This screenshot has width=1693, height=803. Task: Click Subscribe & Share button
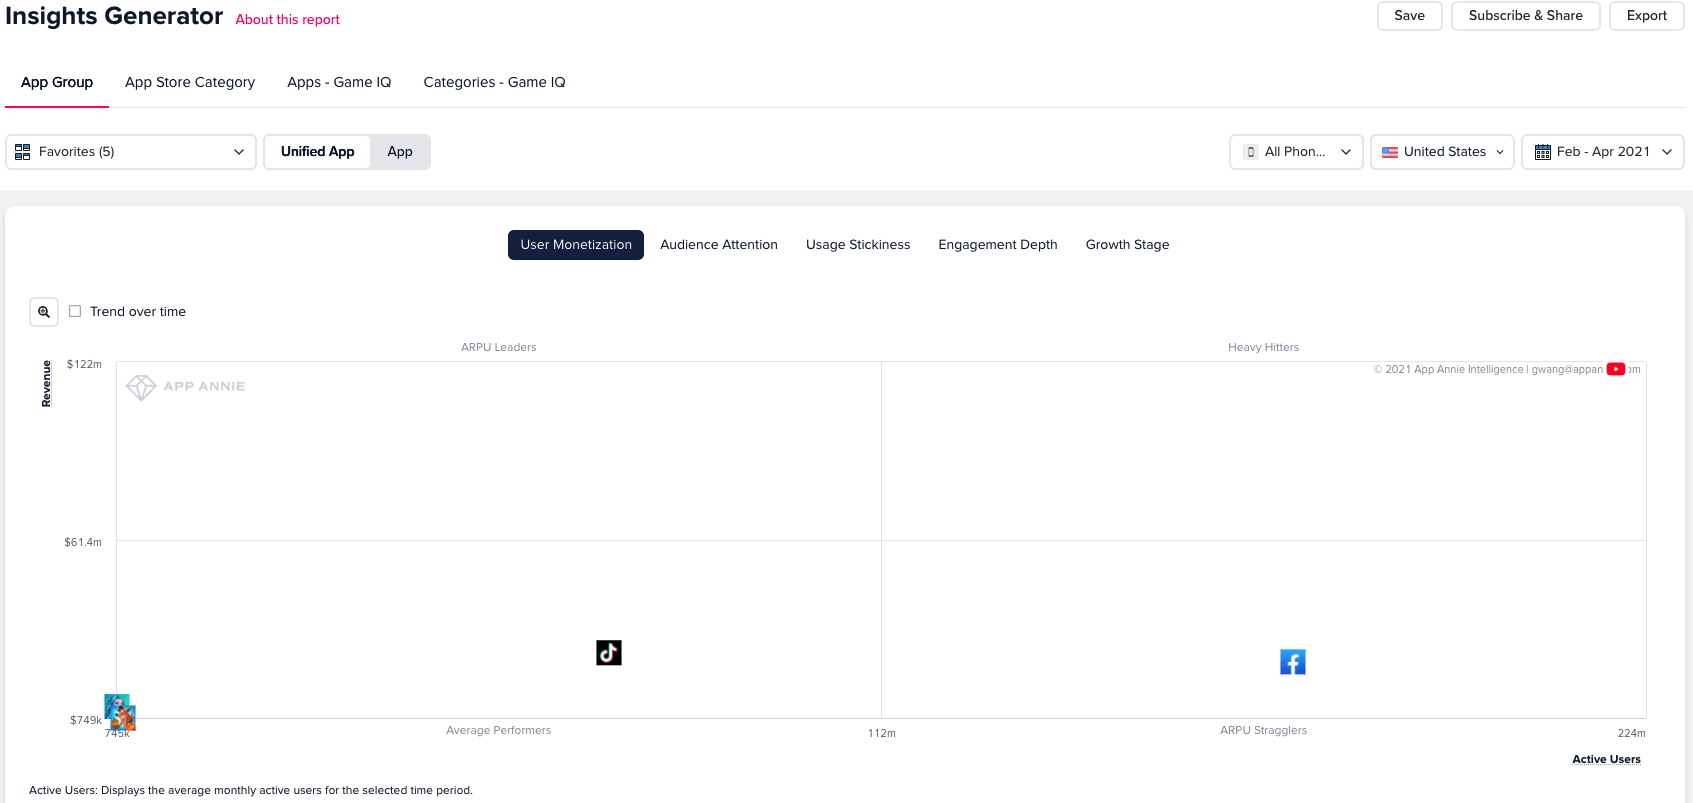click(x=1526, y=16)
